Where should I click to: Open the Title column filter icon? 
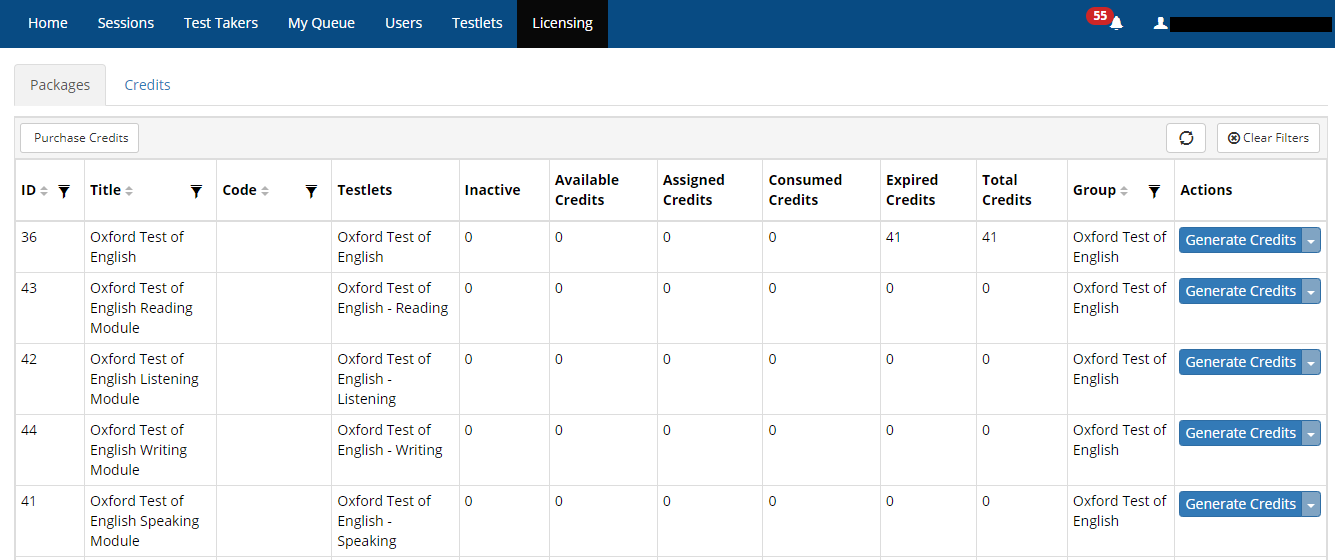(x=196, y=191)
